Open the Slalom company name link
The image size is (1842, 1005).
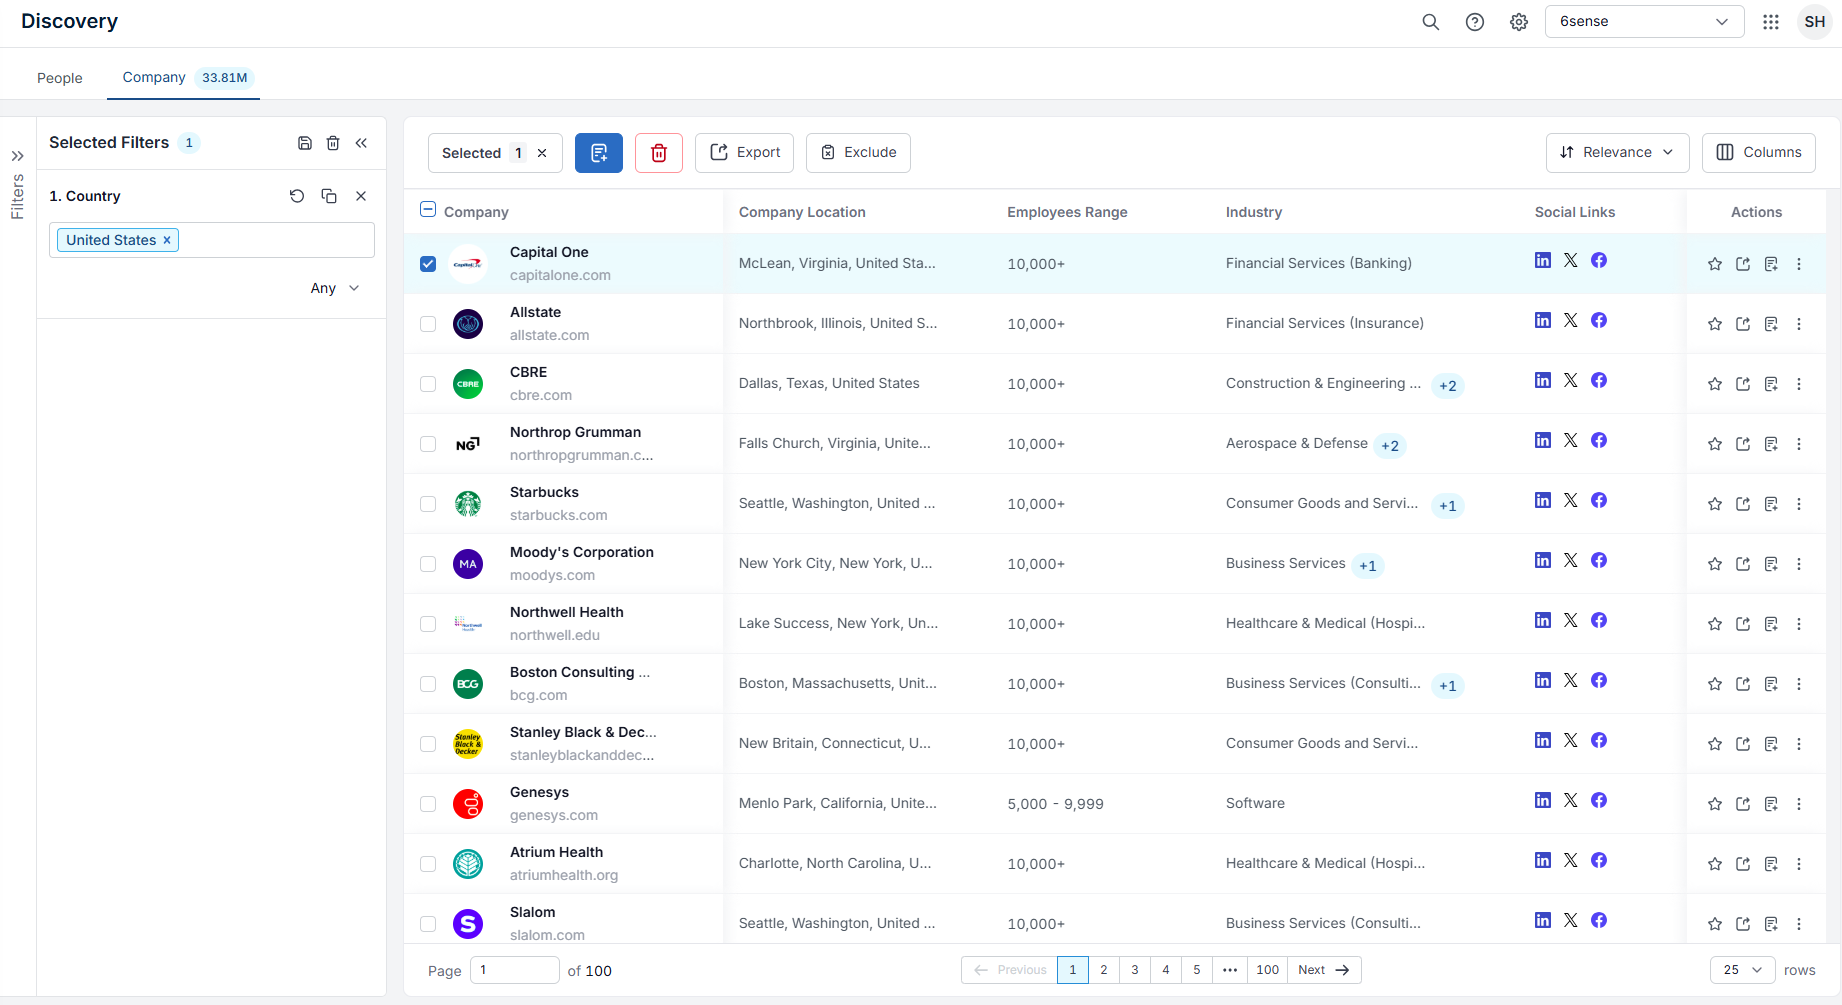tap(532, 912)
